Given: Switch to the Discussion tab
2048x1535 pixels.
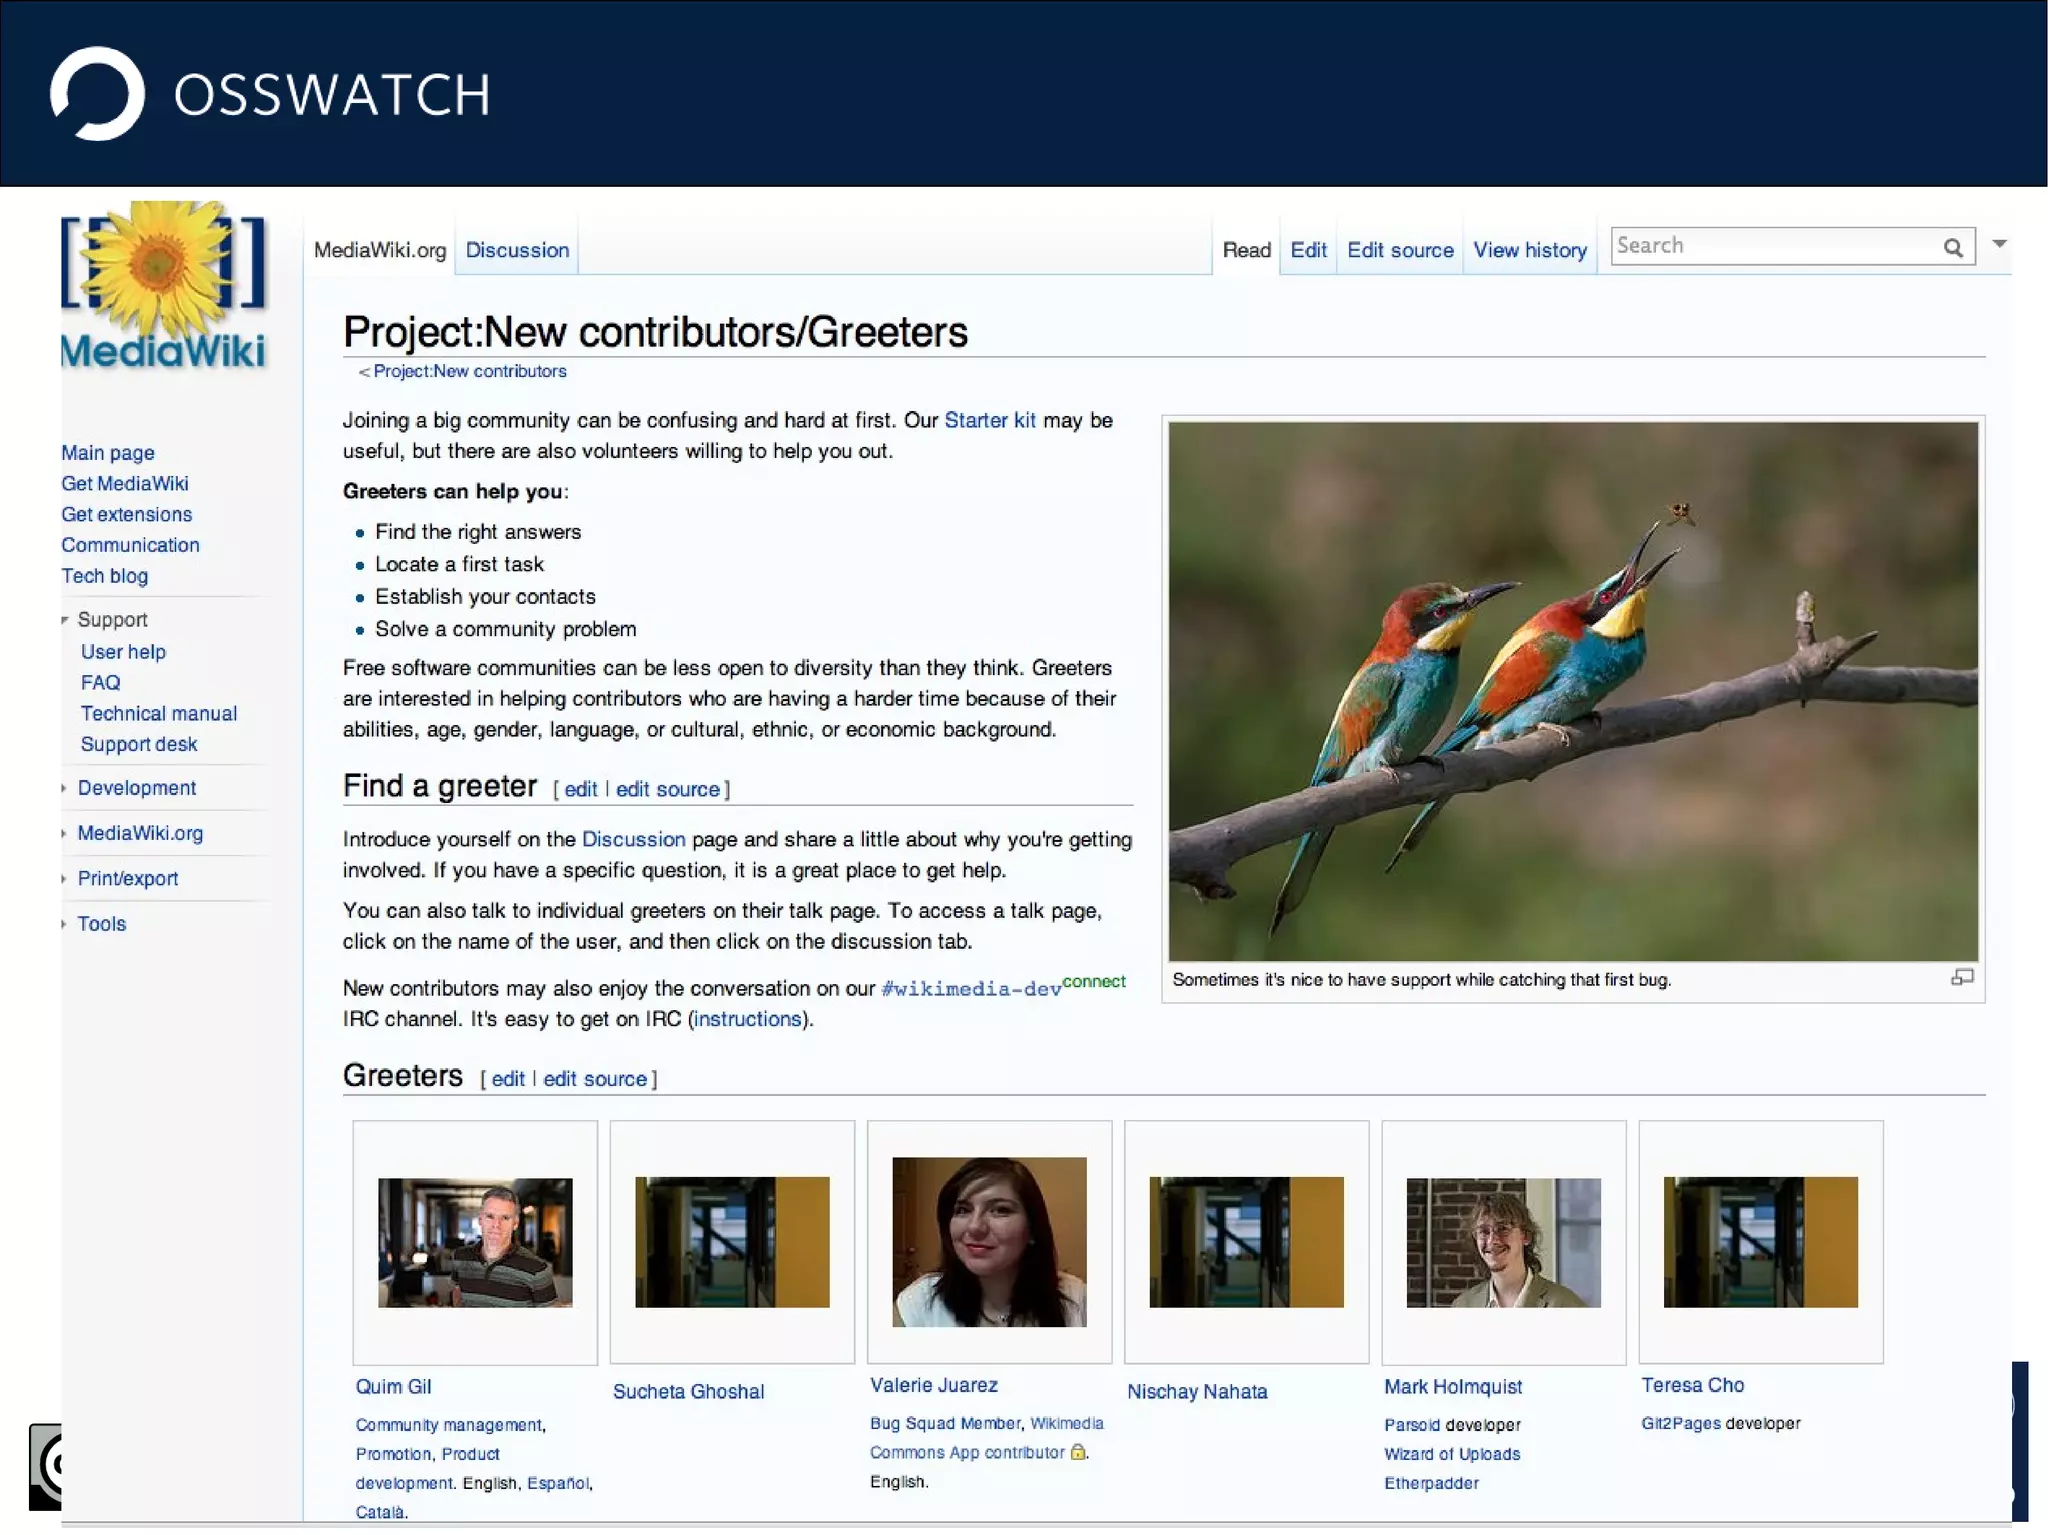Looking at the screenshot, I should point(517,250).
